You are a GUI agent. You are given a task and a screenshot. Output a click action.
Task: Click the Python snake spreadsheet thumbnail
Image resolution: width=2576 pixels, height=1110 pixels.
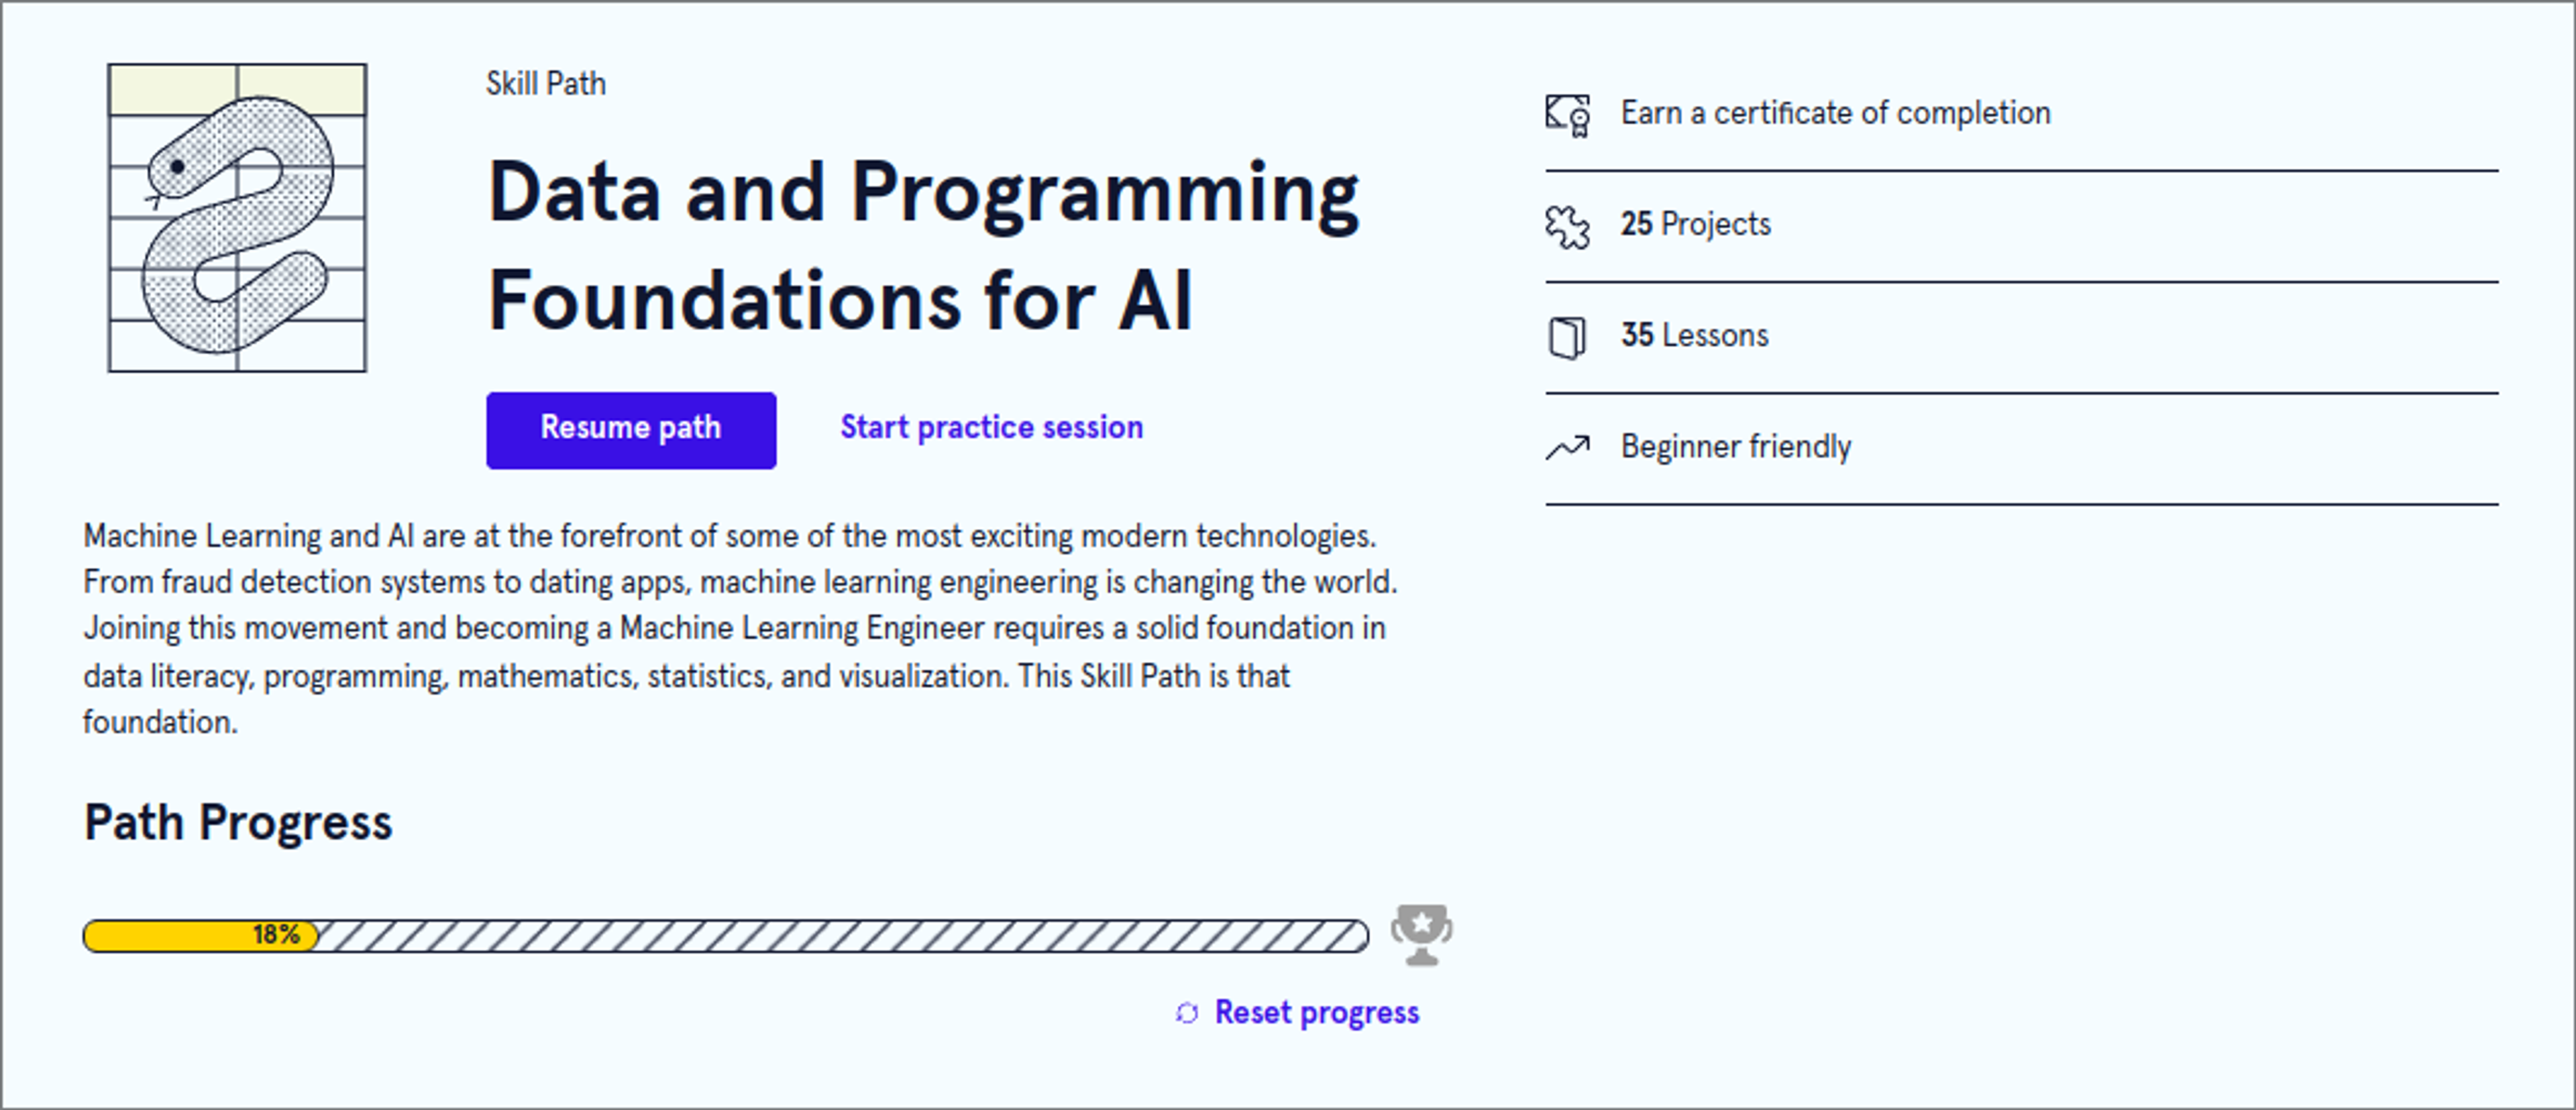coord(237,218)
